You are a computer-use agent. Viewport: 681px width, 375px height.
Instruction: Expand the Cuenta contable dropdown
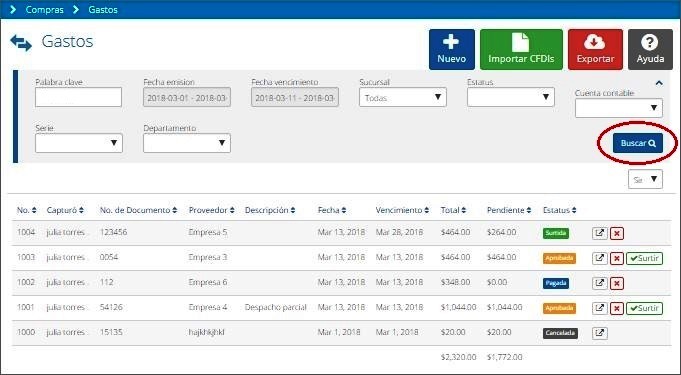coord(619,108)
